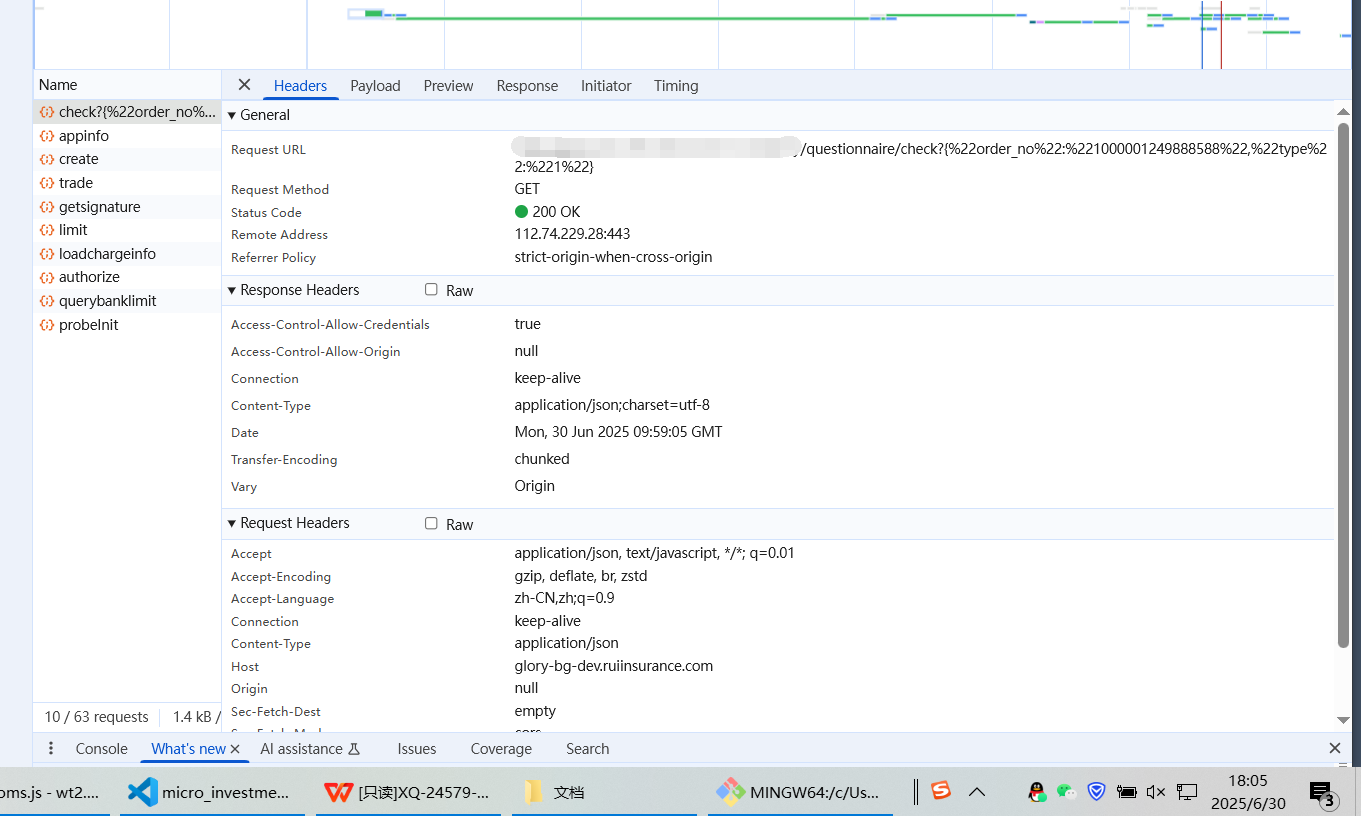Click the JSON icon beside querybanklimit
The image size is (1361, 816).
(47, 301)
